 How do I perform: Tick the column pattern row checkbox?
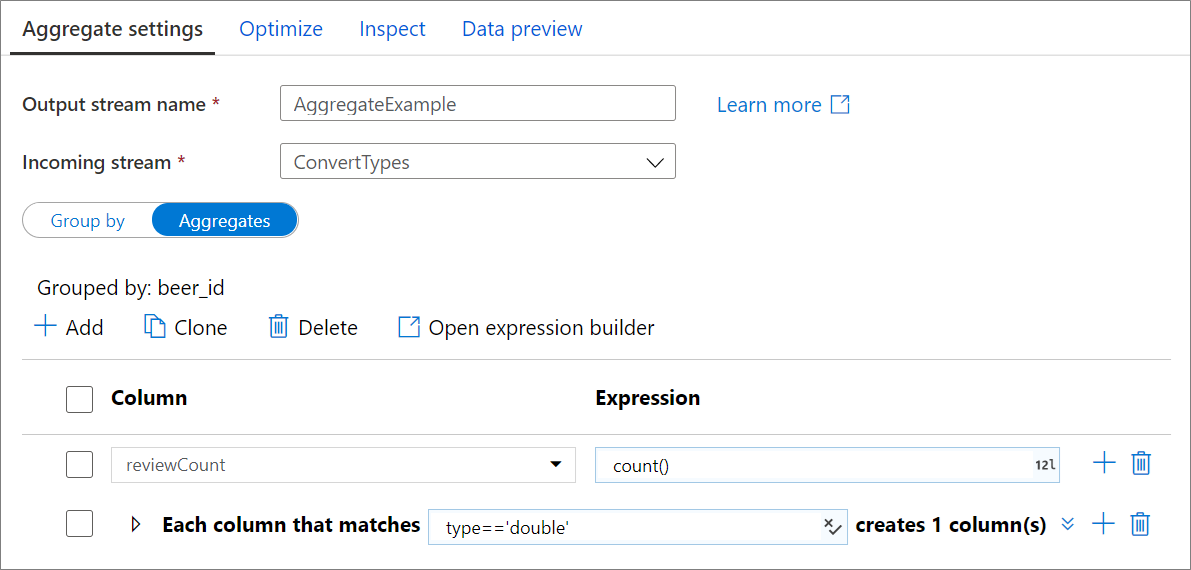[79, 524]
